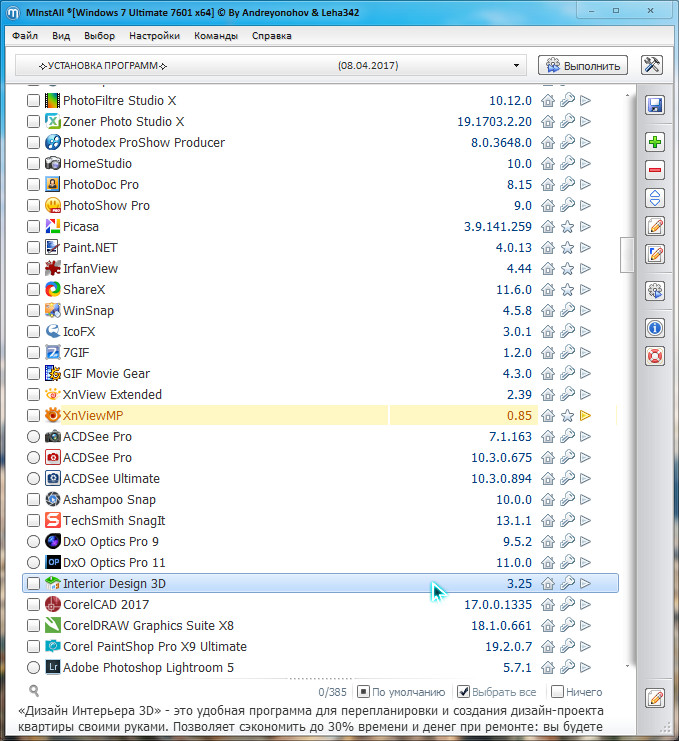679x741 pixels.
Task: Click the home icon for IrfanView
Action: coord(548,268)
